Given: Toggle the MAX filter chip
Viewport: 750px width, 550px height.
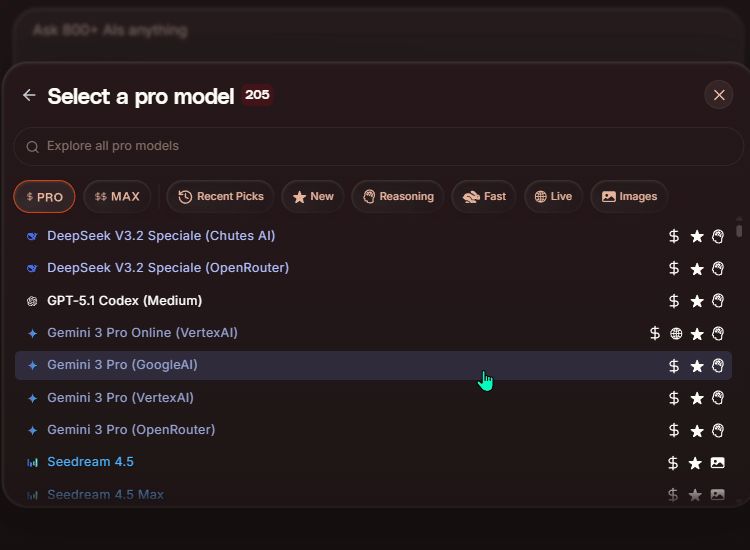Looking at the screenshot, I should [x=117, y=197].
